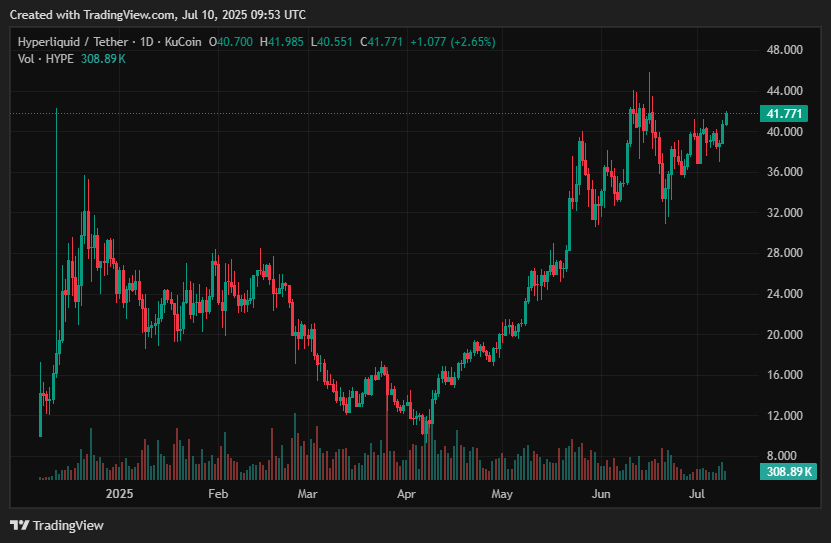Viewport: 831px width, 543px height.
Task: Click the TradingView wordmark text
Action: (68, 525)
